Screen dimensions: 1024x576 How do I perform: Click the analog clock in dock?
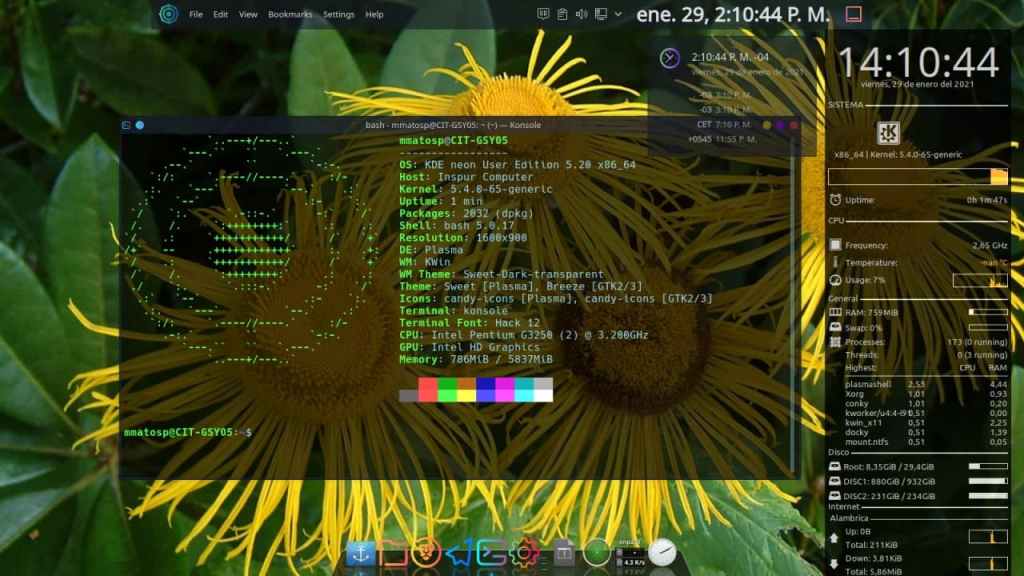click(x=662, y=552)
